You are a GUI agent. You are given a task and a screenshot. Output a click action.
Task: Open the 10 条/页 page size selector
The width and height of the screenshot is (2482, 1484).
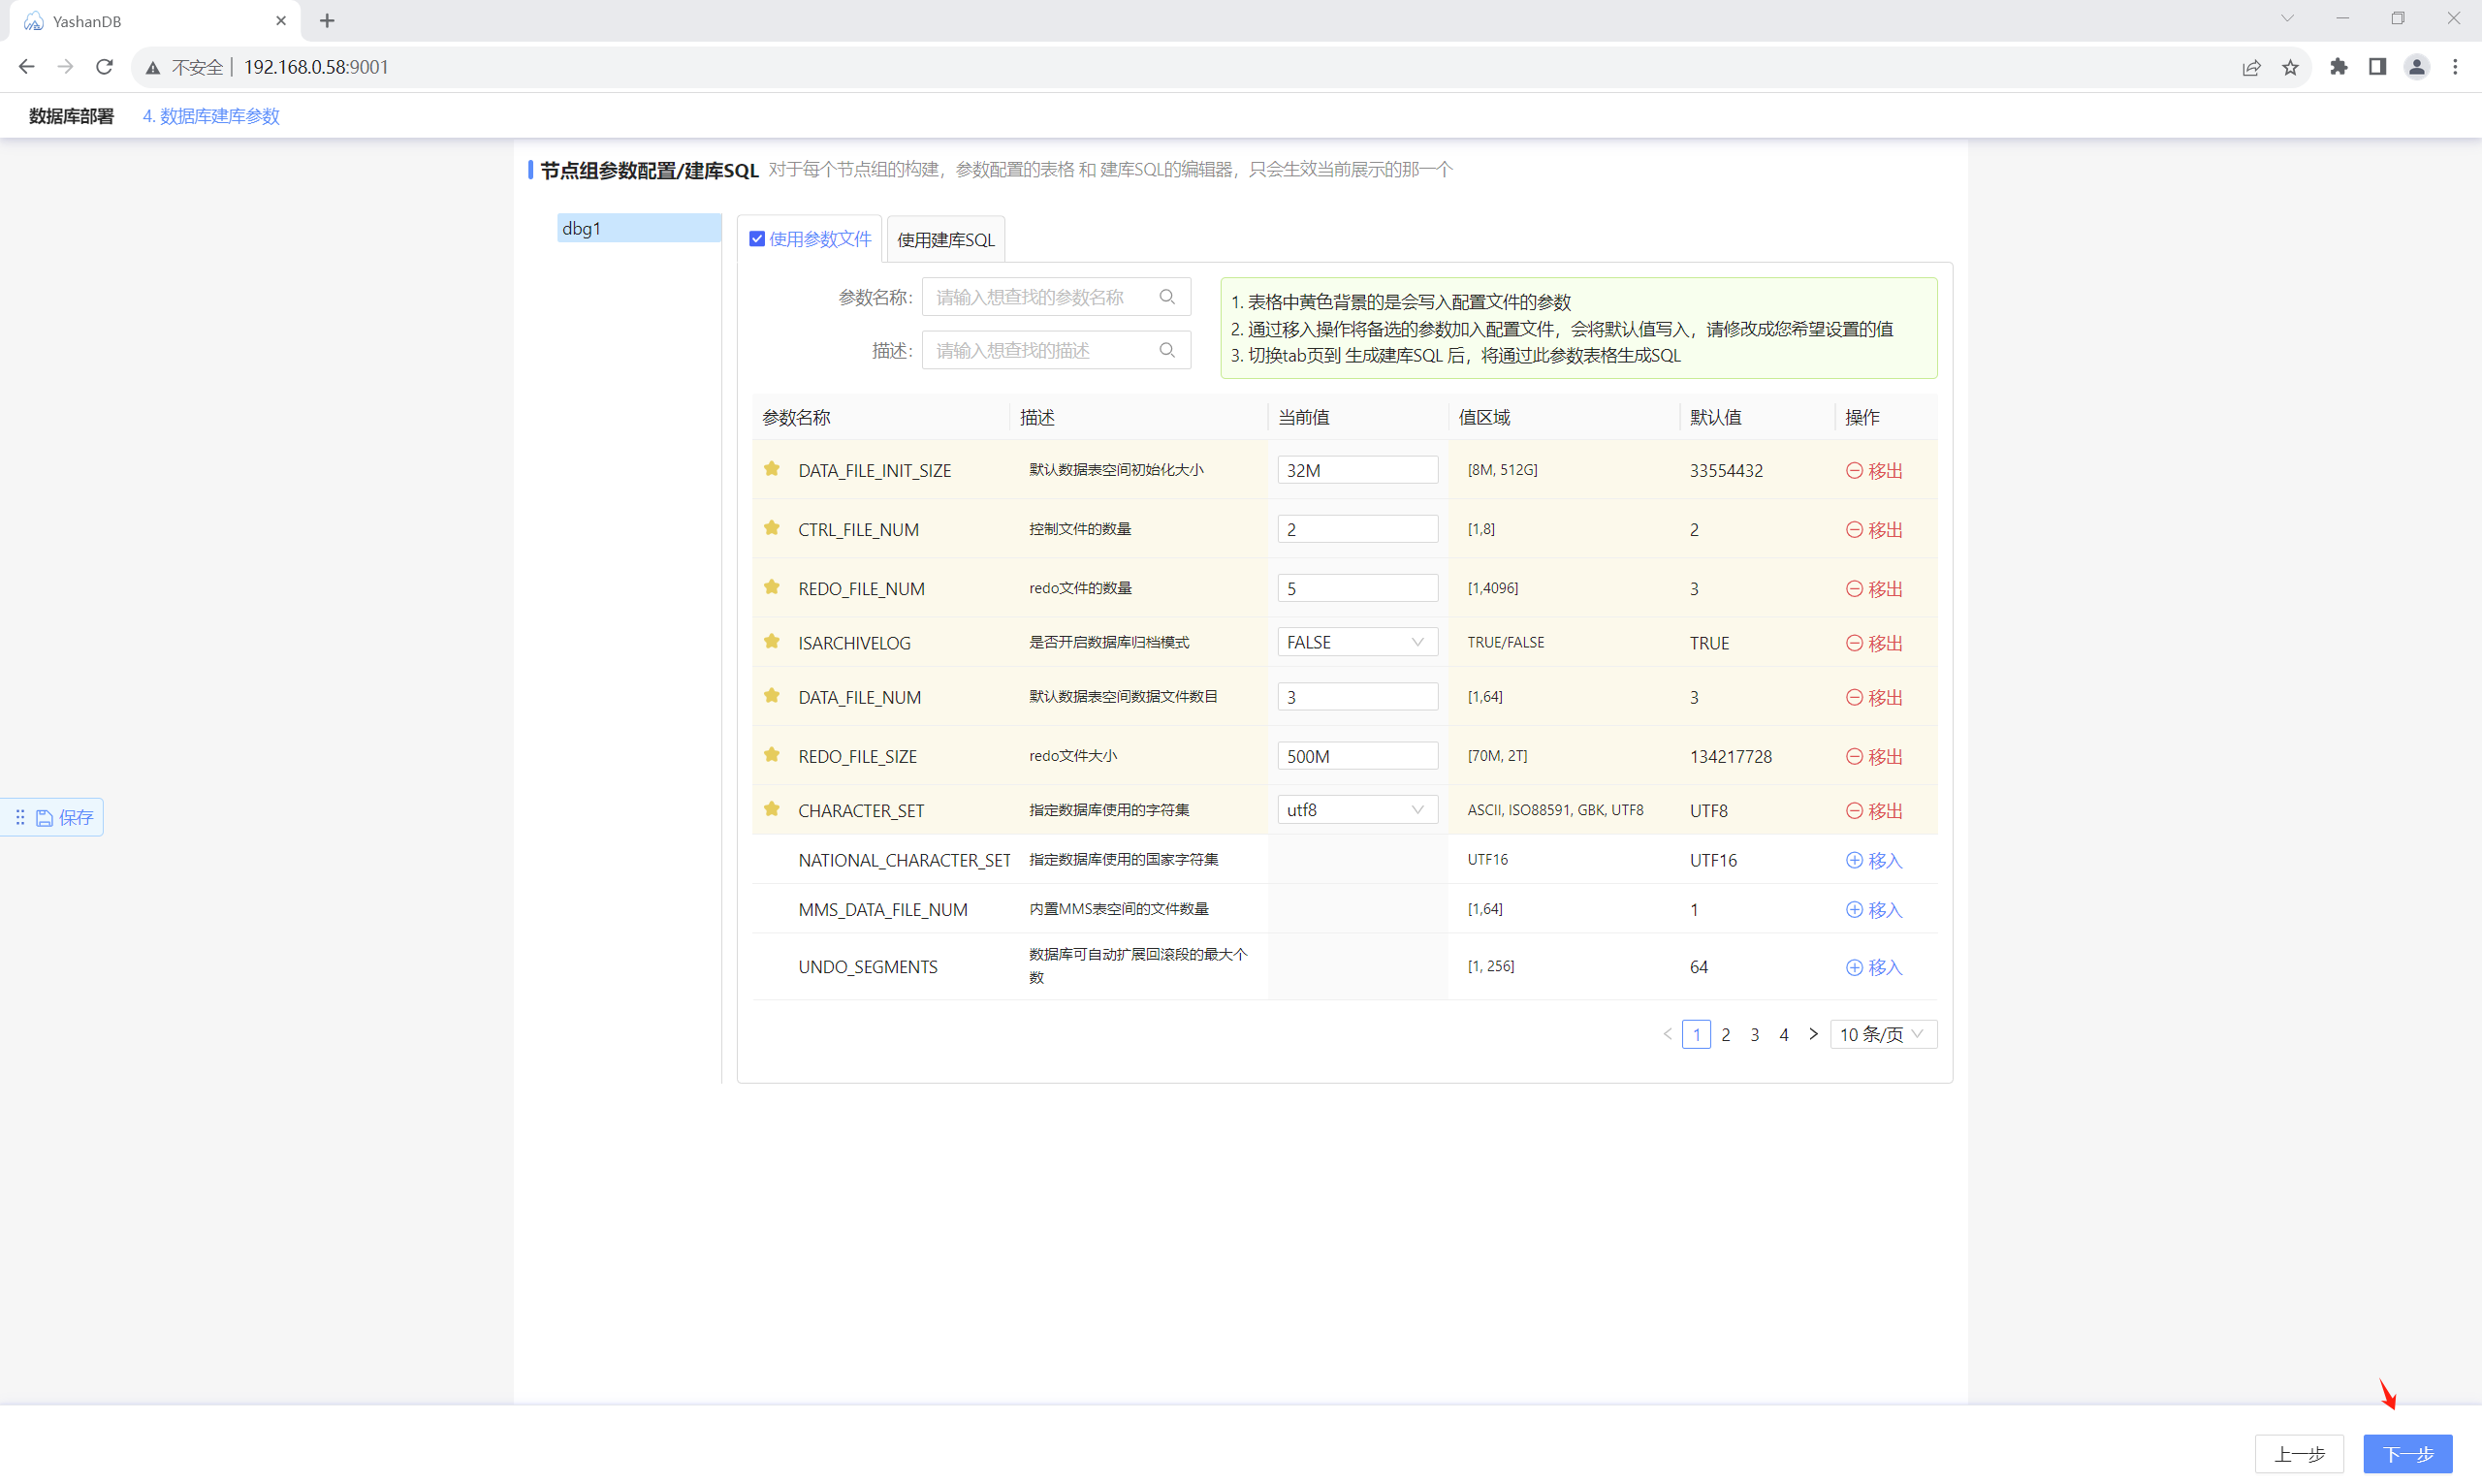pos(1882,1034)
